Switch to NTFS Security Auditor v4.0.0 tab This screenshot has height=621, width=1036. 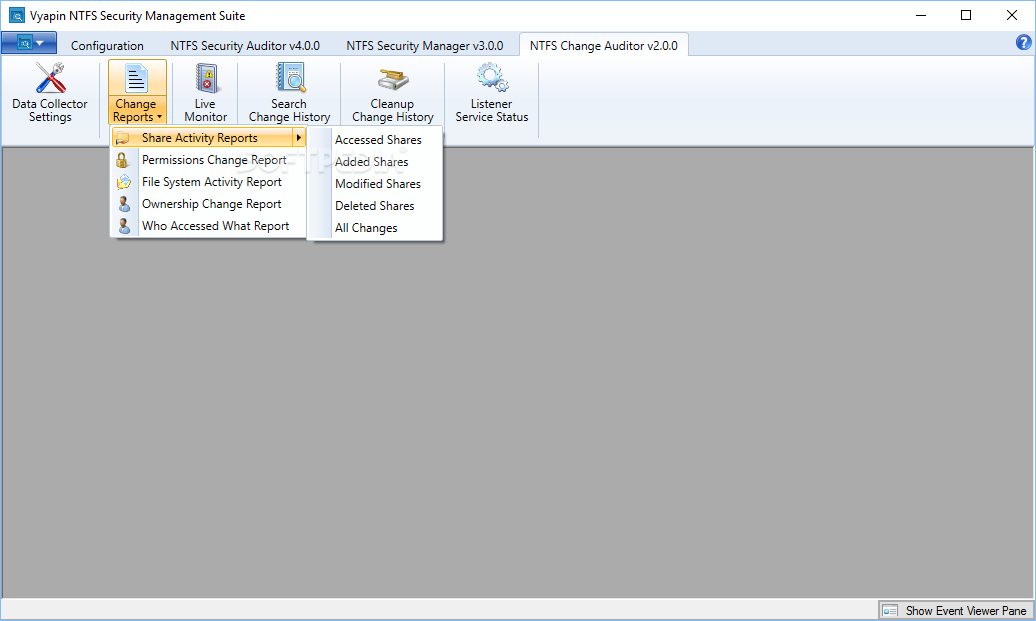pos(245,46)
